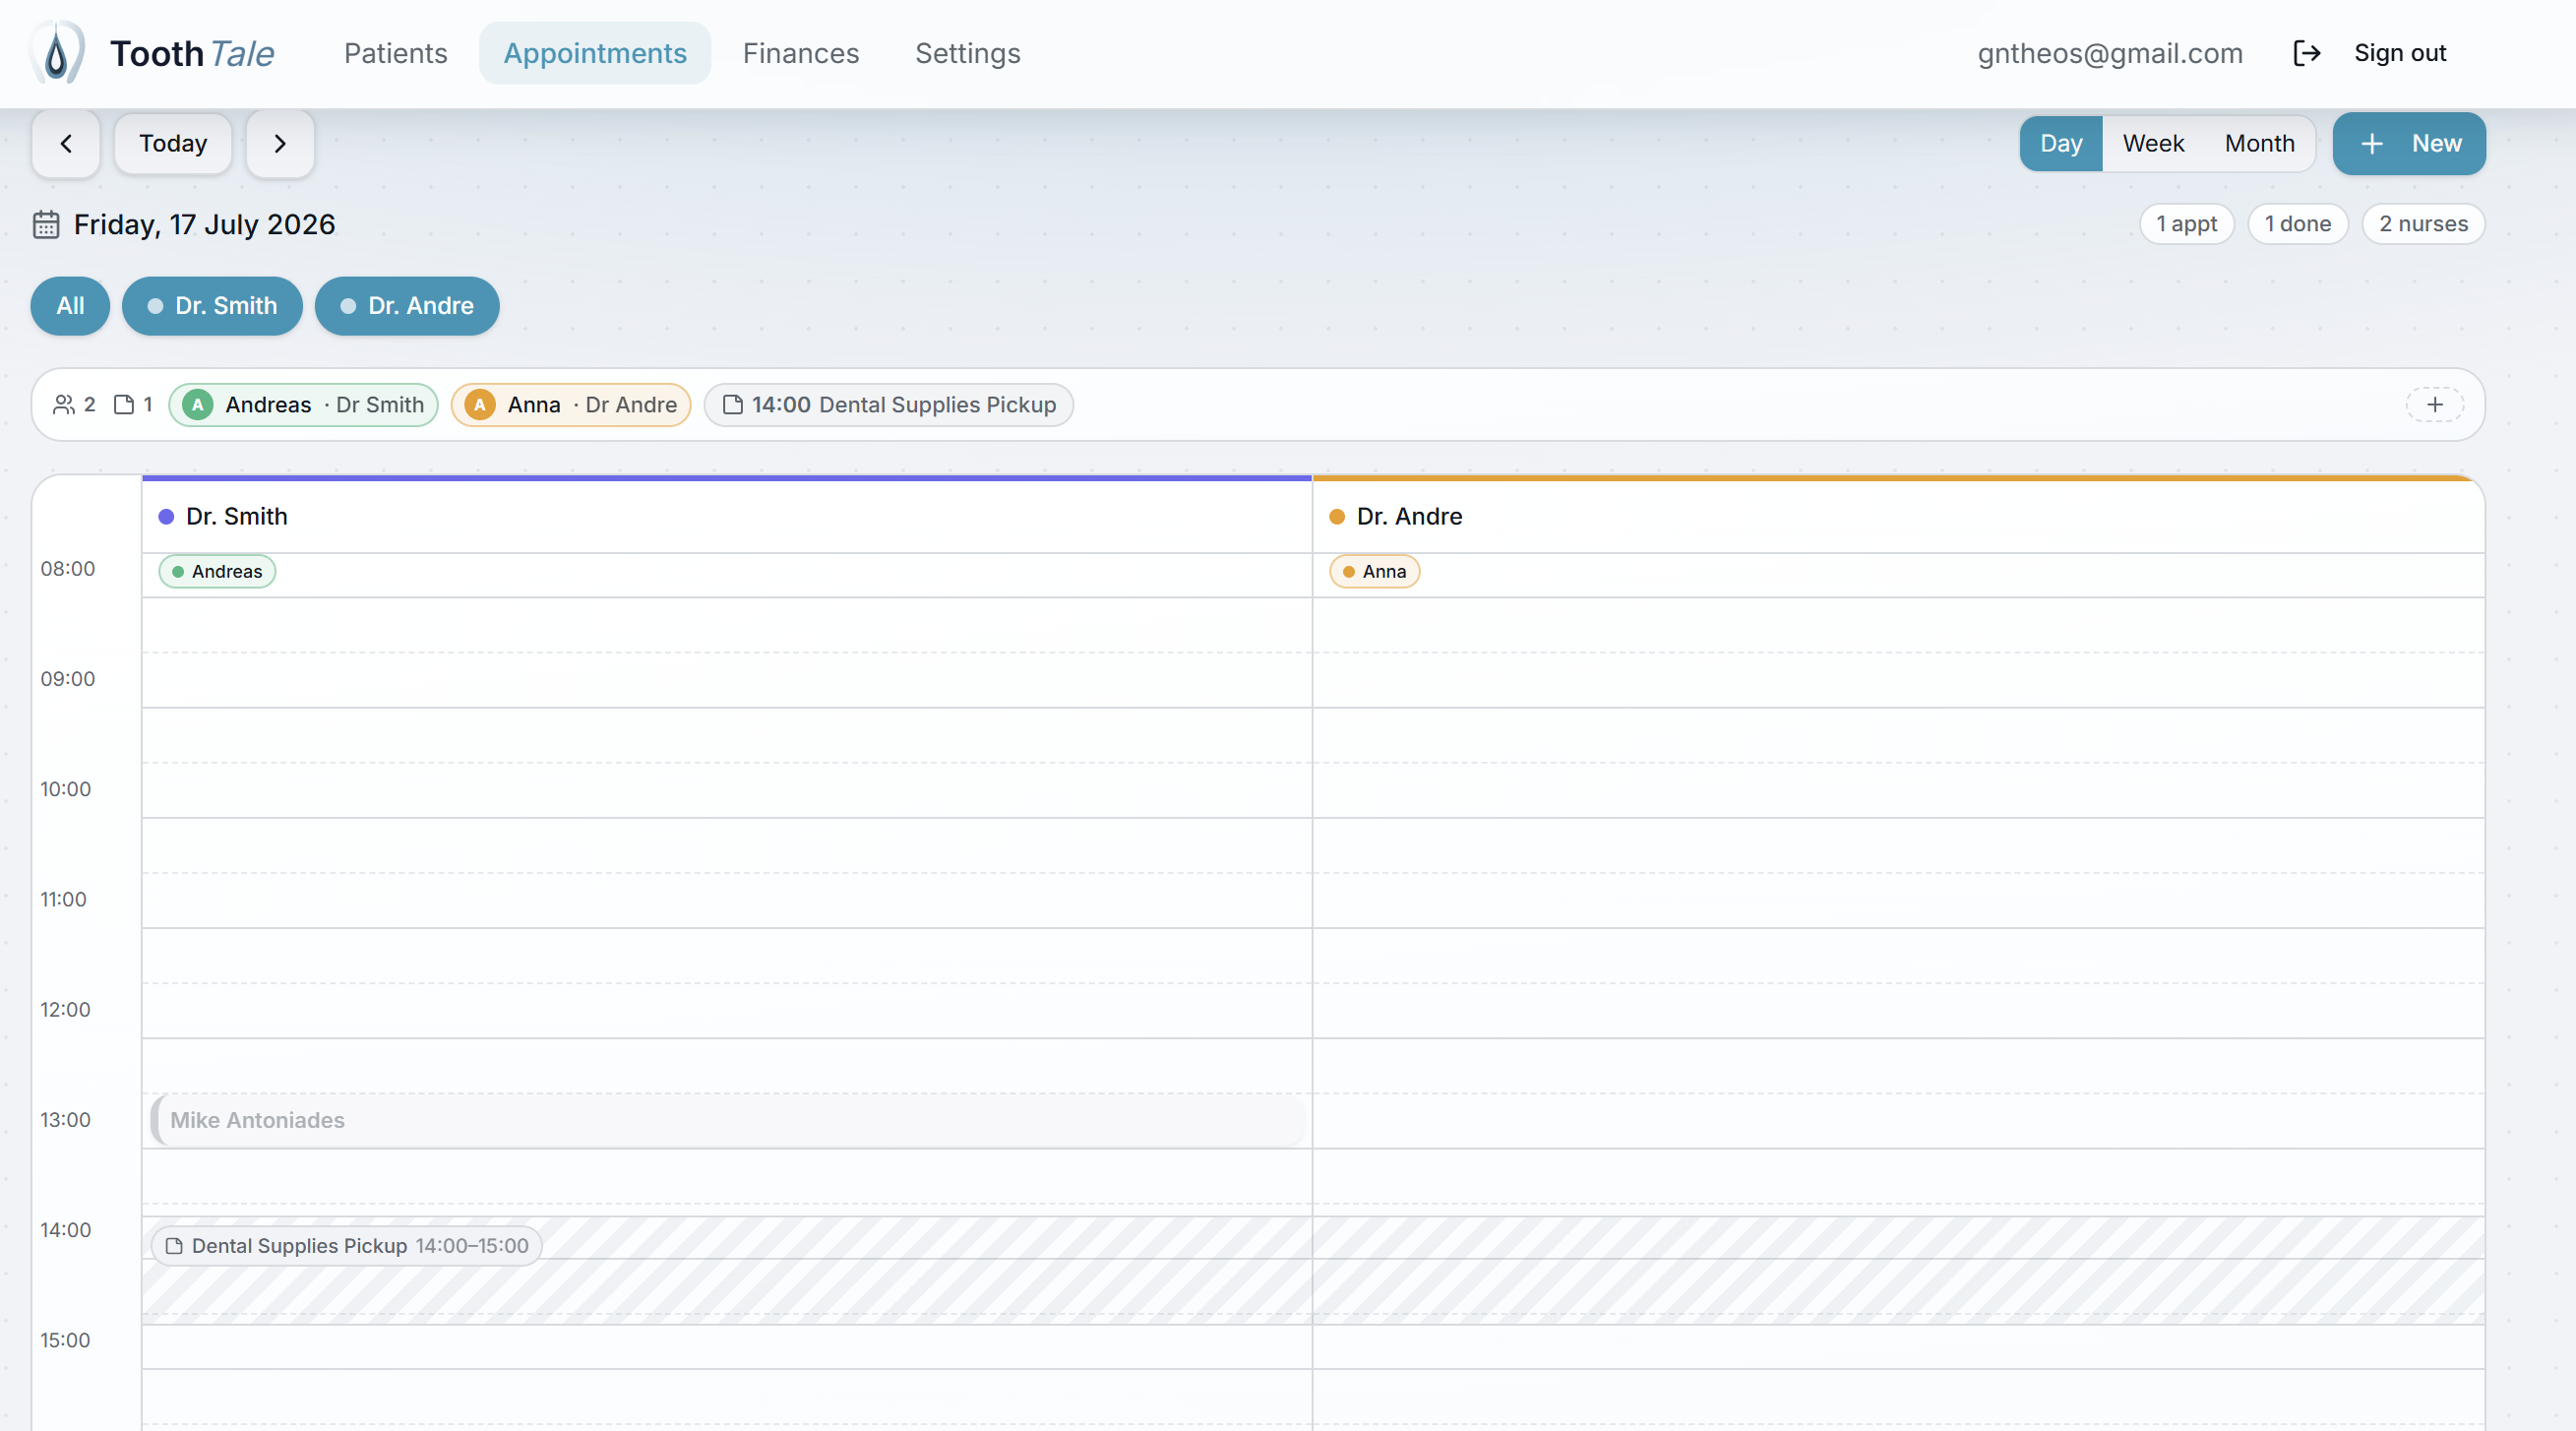Click the gntheos@gmail.com account email
The width and height of the screenshot is (2576, 1431).
click(2110, 53)
